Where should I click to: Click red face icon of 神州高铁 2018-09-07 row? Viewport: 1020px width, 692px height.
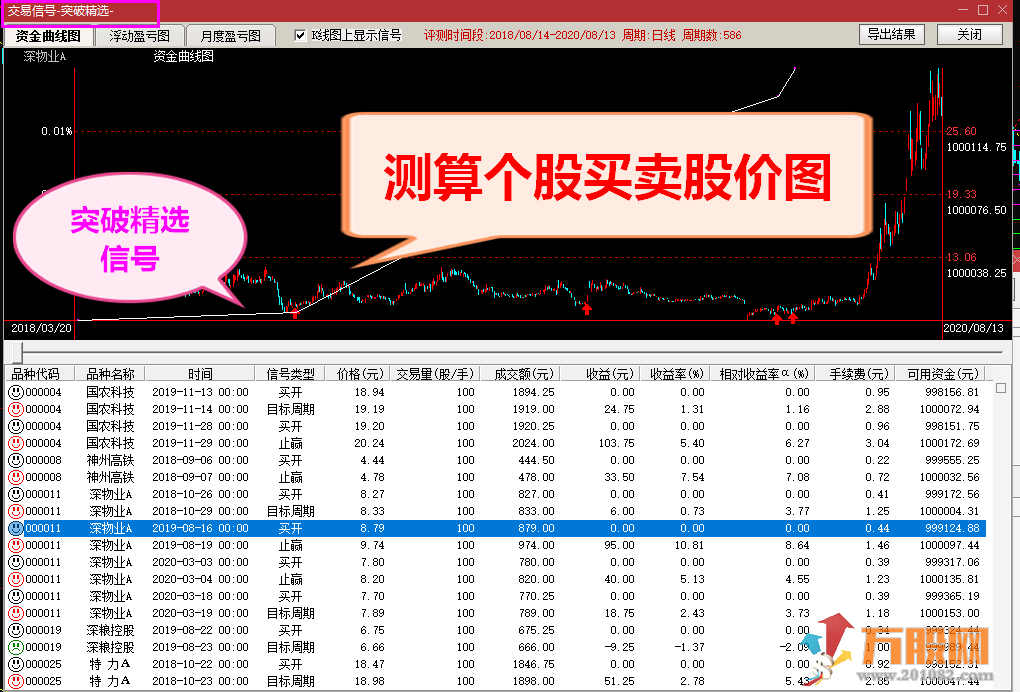click(16, 477)
